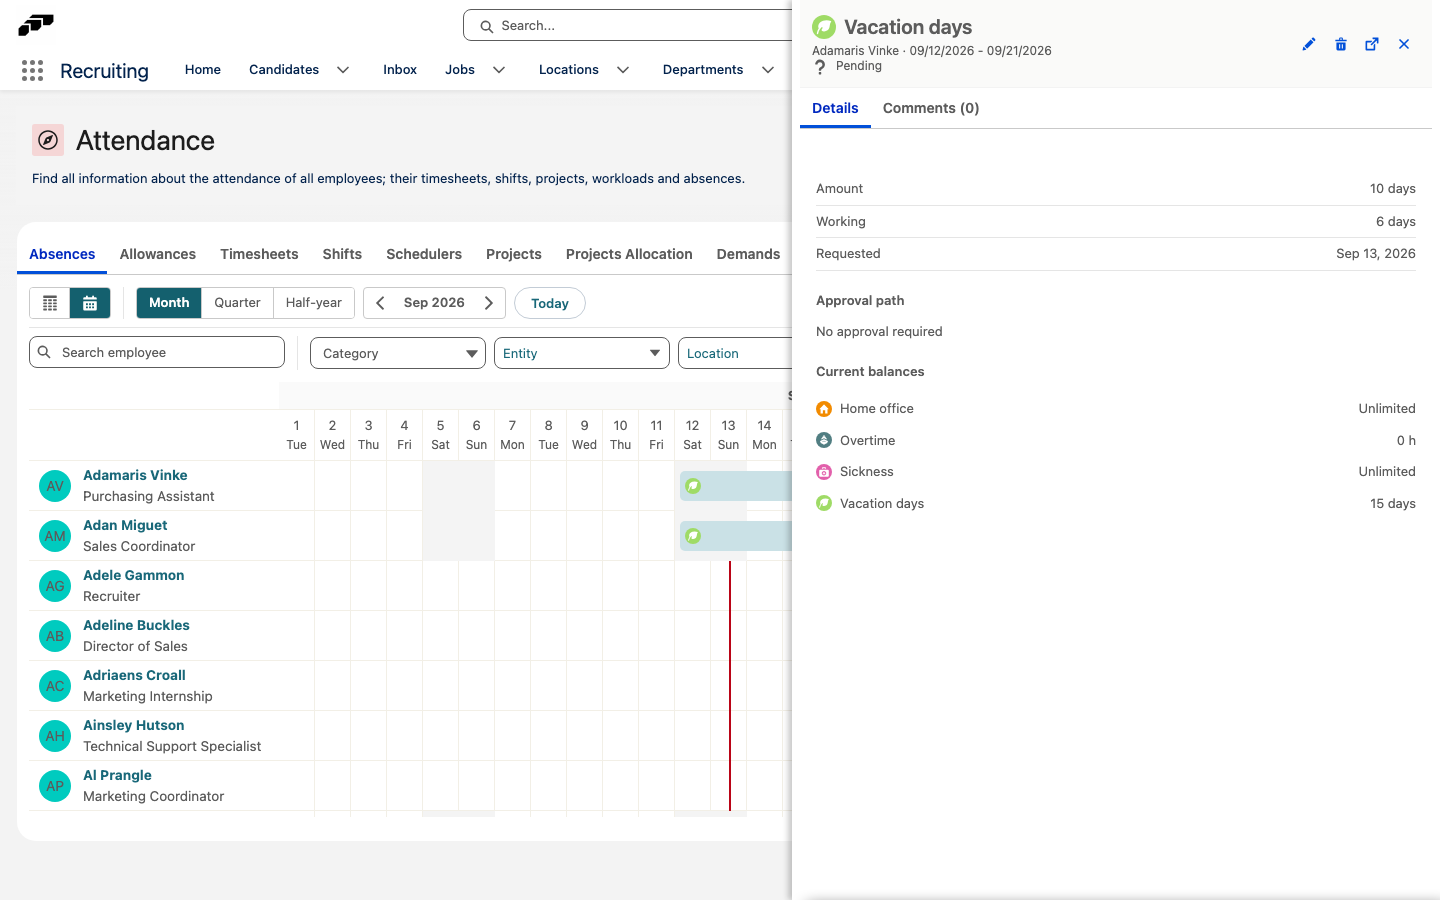Click the AB avatar for Adeline Buckles
This screenshot has height=900, width=1440.
pyautogui.click(x=55, y=636)
